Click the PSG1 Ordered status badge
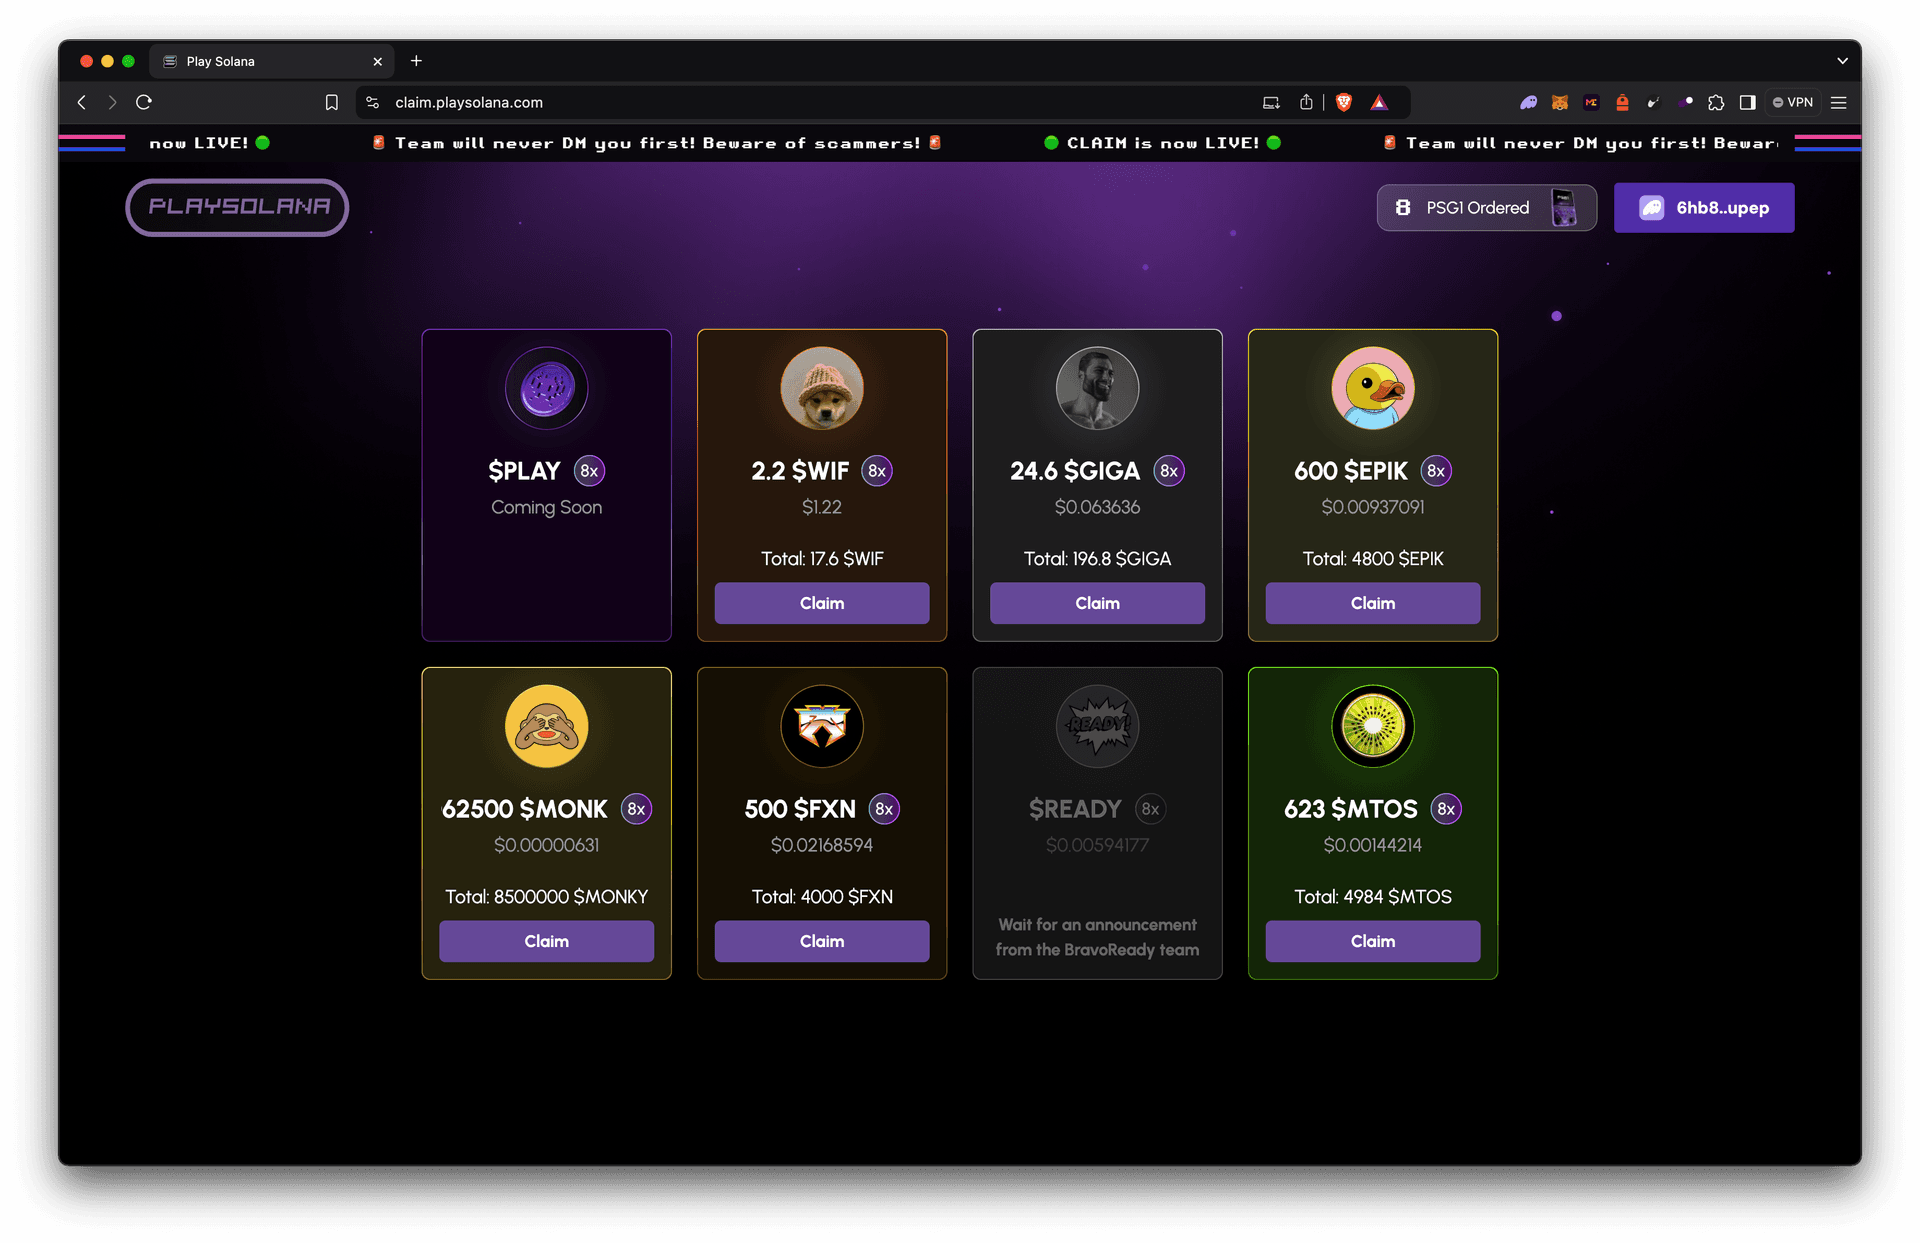The width and height of the screenshot is (1920, 1243). click(x=1486, y=208)
